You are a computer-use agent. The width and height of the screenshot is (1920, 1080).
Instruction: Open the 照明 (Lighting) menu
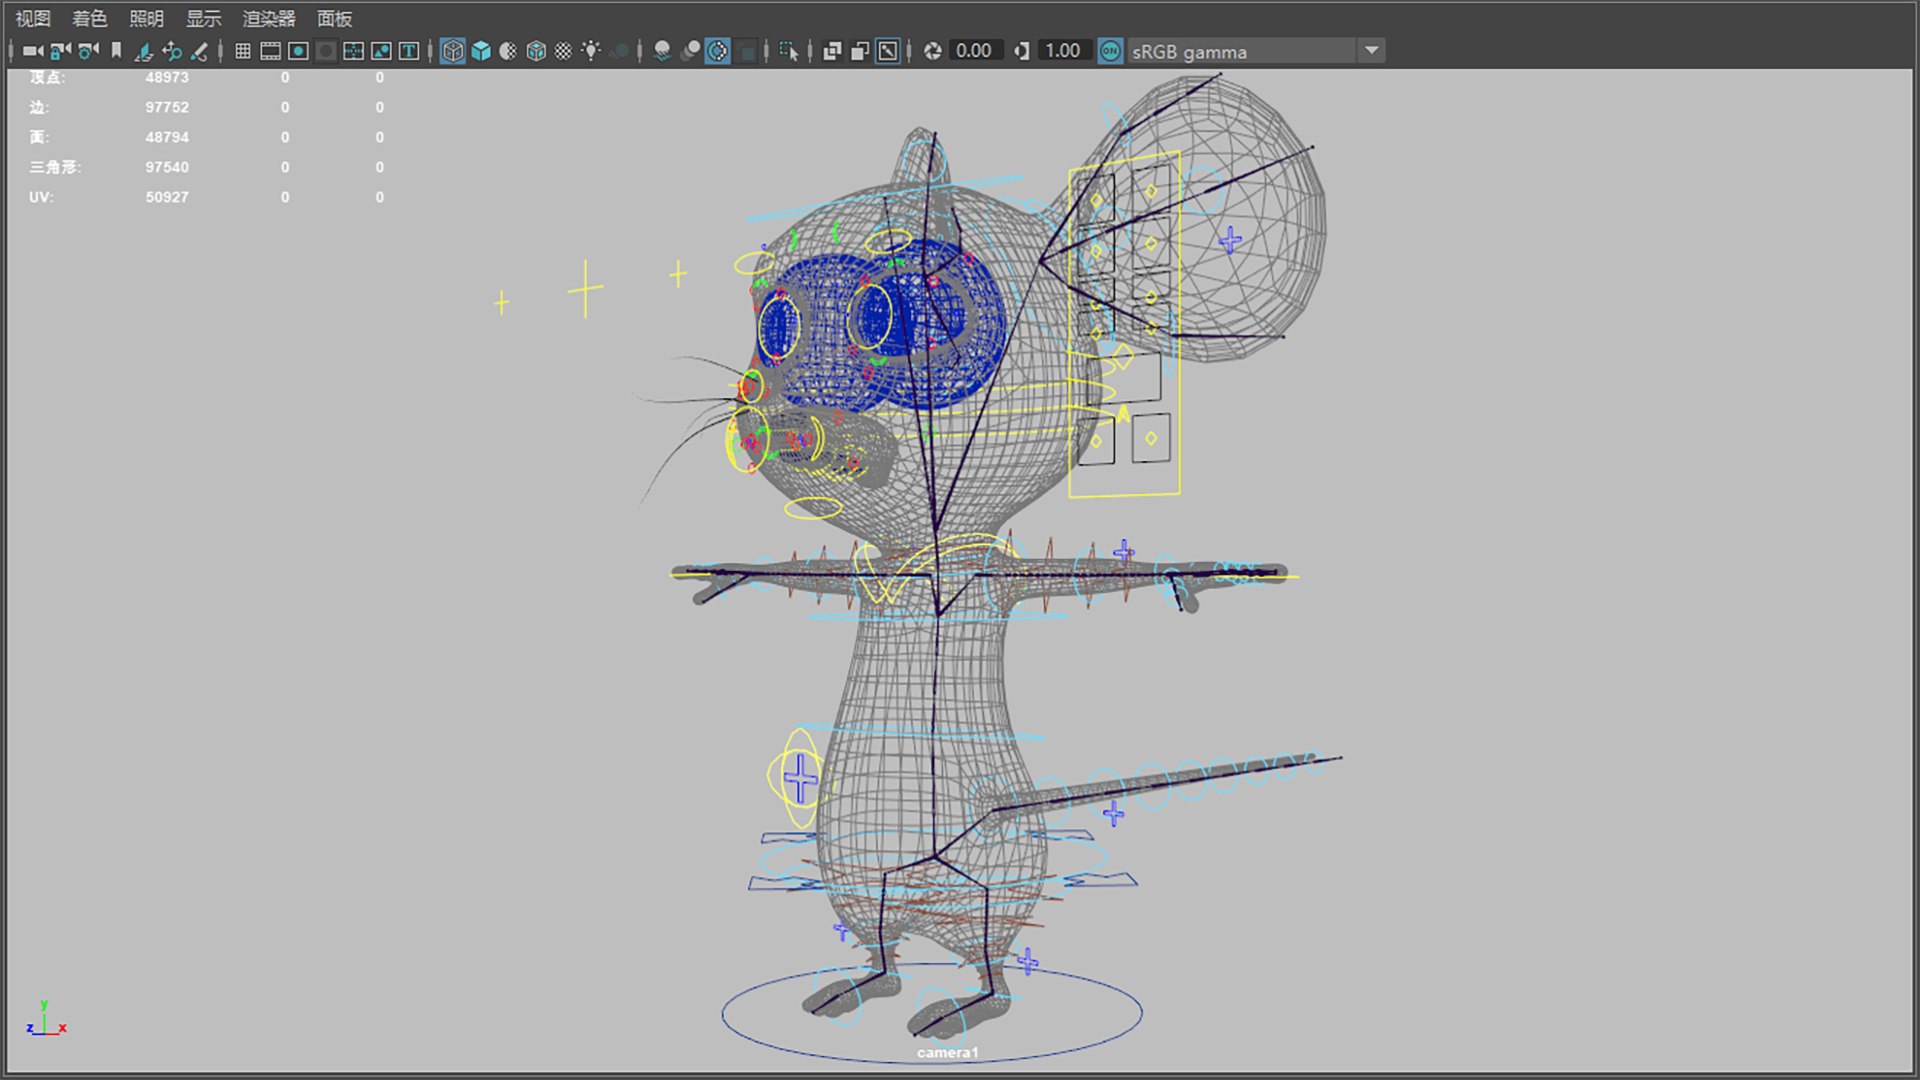pyautogui.click(x=146, y=19)
